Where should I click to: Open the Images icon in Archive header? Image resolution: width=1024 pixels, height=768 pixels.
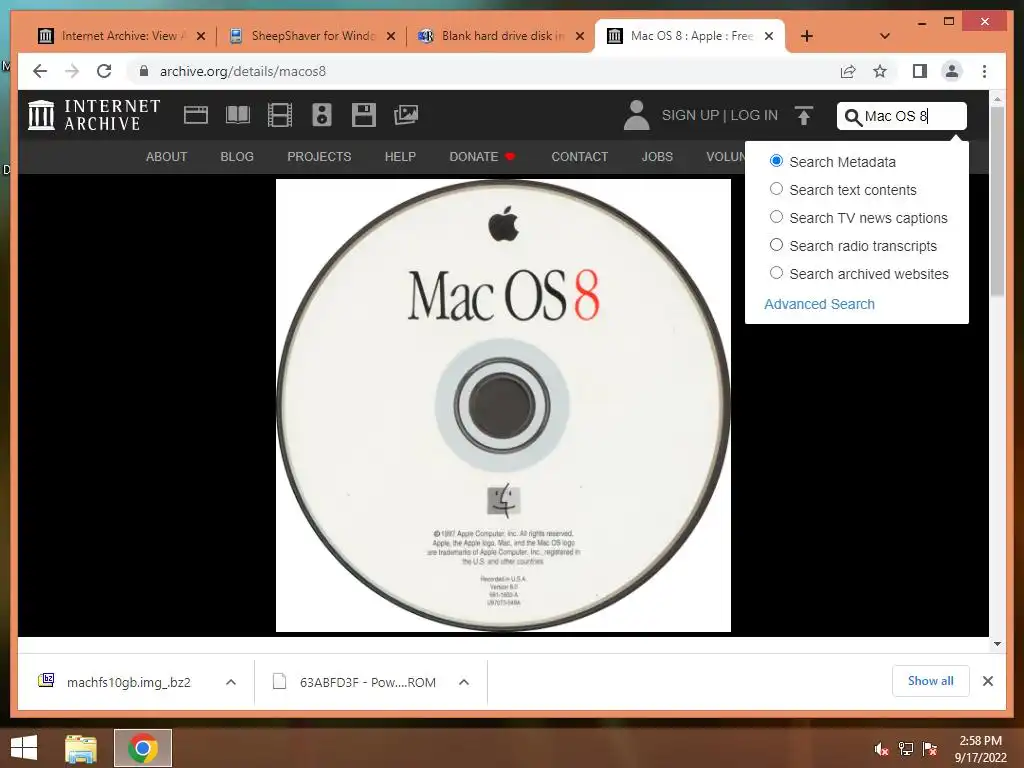[x=406, y=115]
